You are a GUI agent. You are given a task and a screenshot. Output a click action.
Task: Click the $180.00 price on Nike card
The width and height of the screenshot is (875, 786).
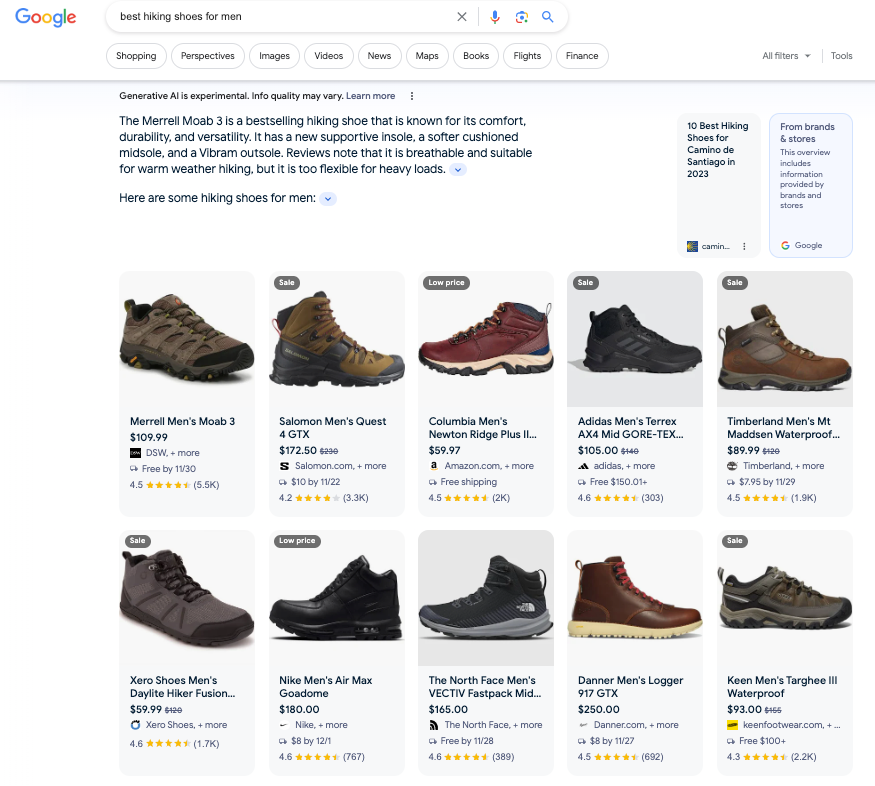299,710
